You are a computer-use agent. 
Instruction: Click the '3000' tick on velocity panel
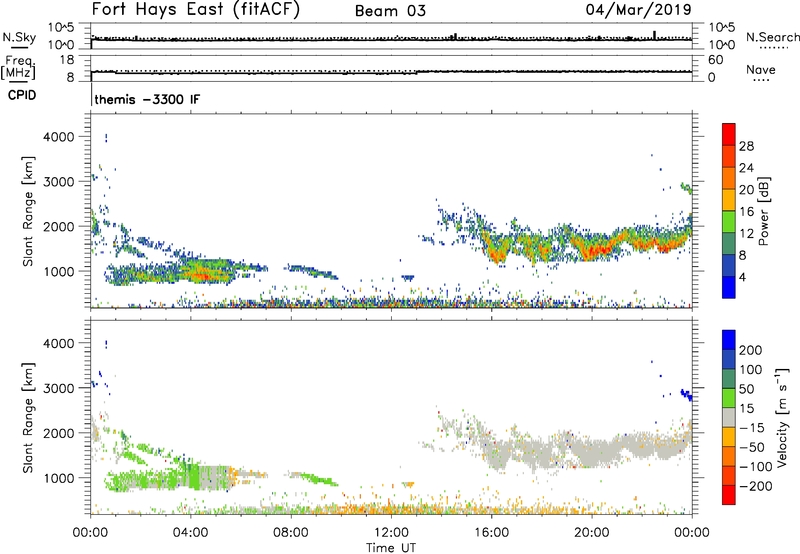click(x=58, y=388)
